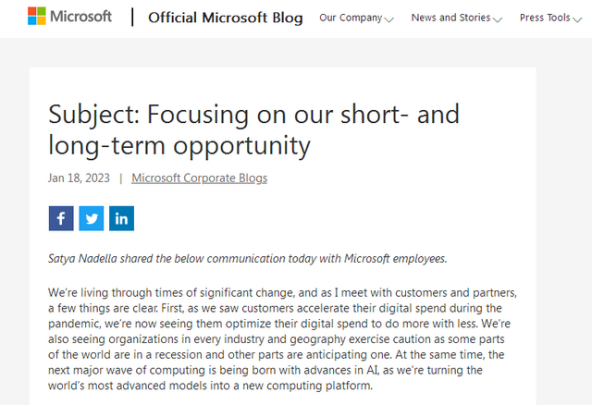Share the post via LinkedIn icon
The height and width of the screenshot is (406, 593).
(x=121, y=218)
